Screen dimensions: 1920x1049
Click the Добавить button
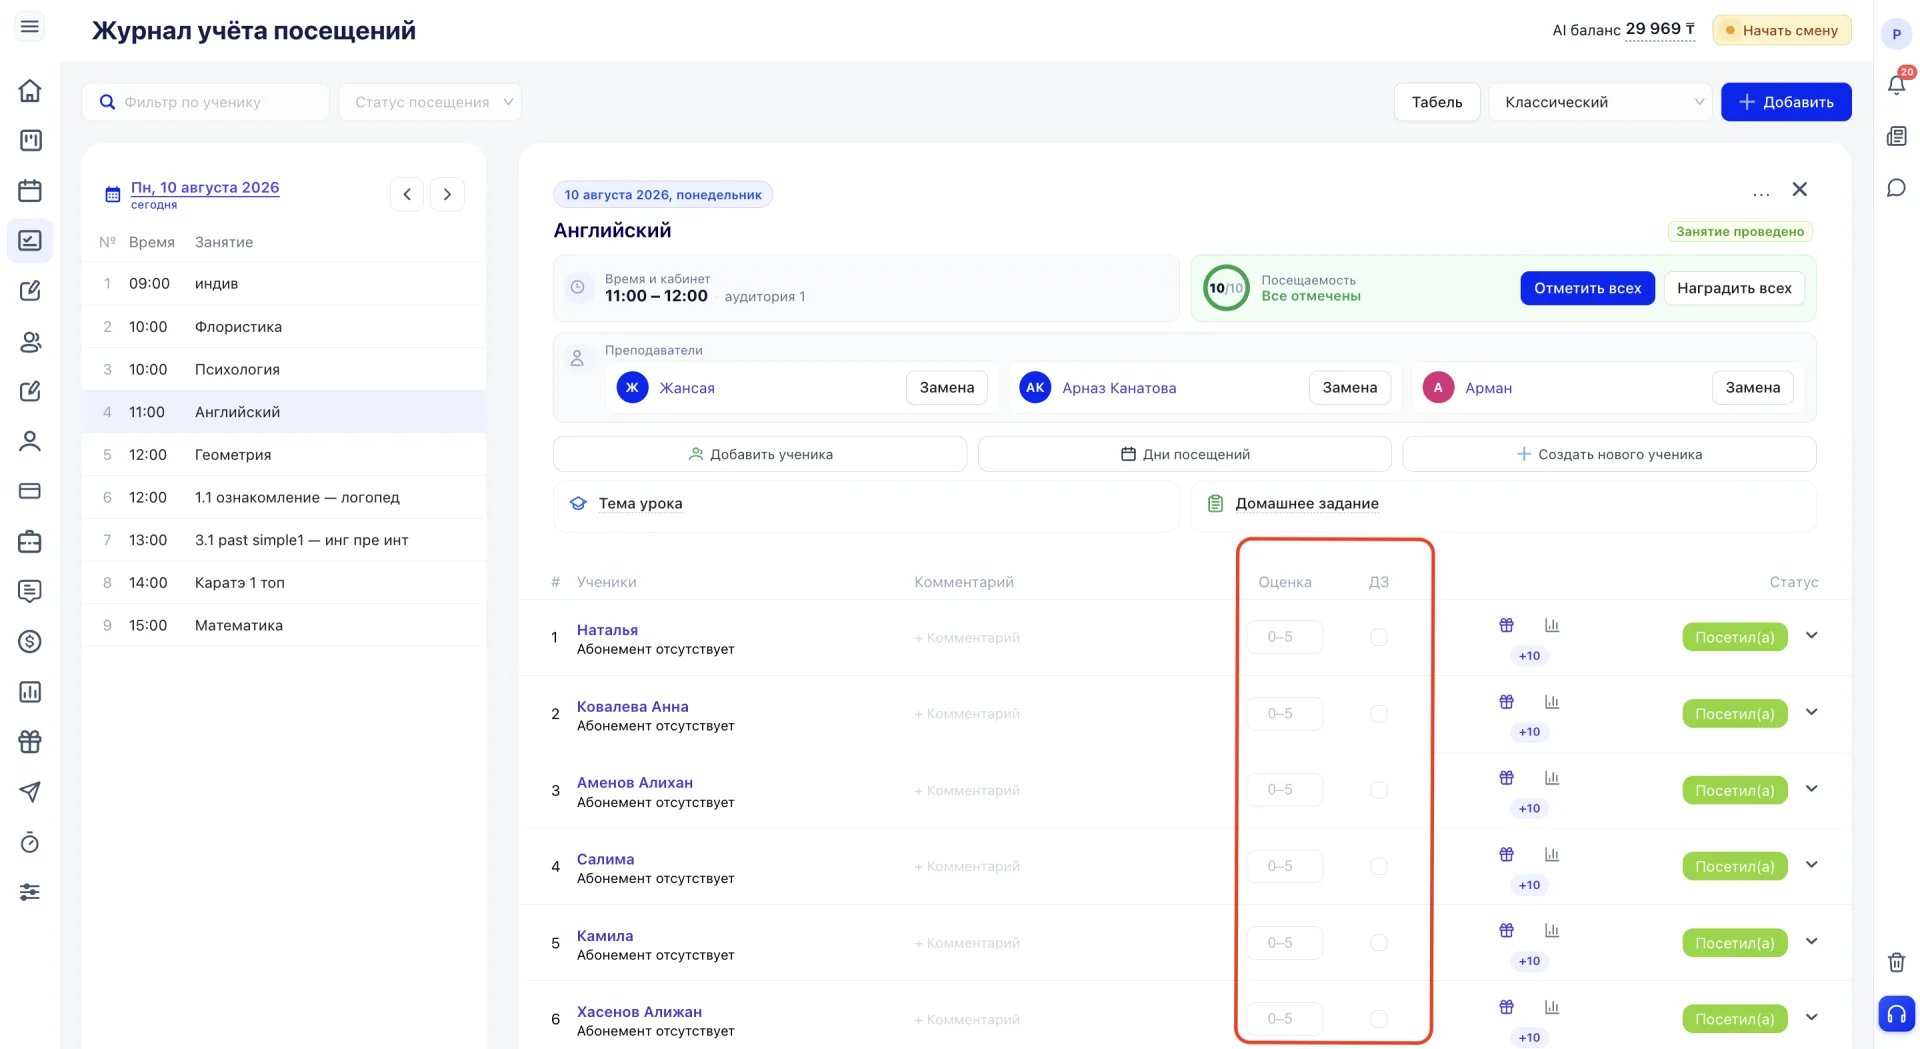(1786, 102)
